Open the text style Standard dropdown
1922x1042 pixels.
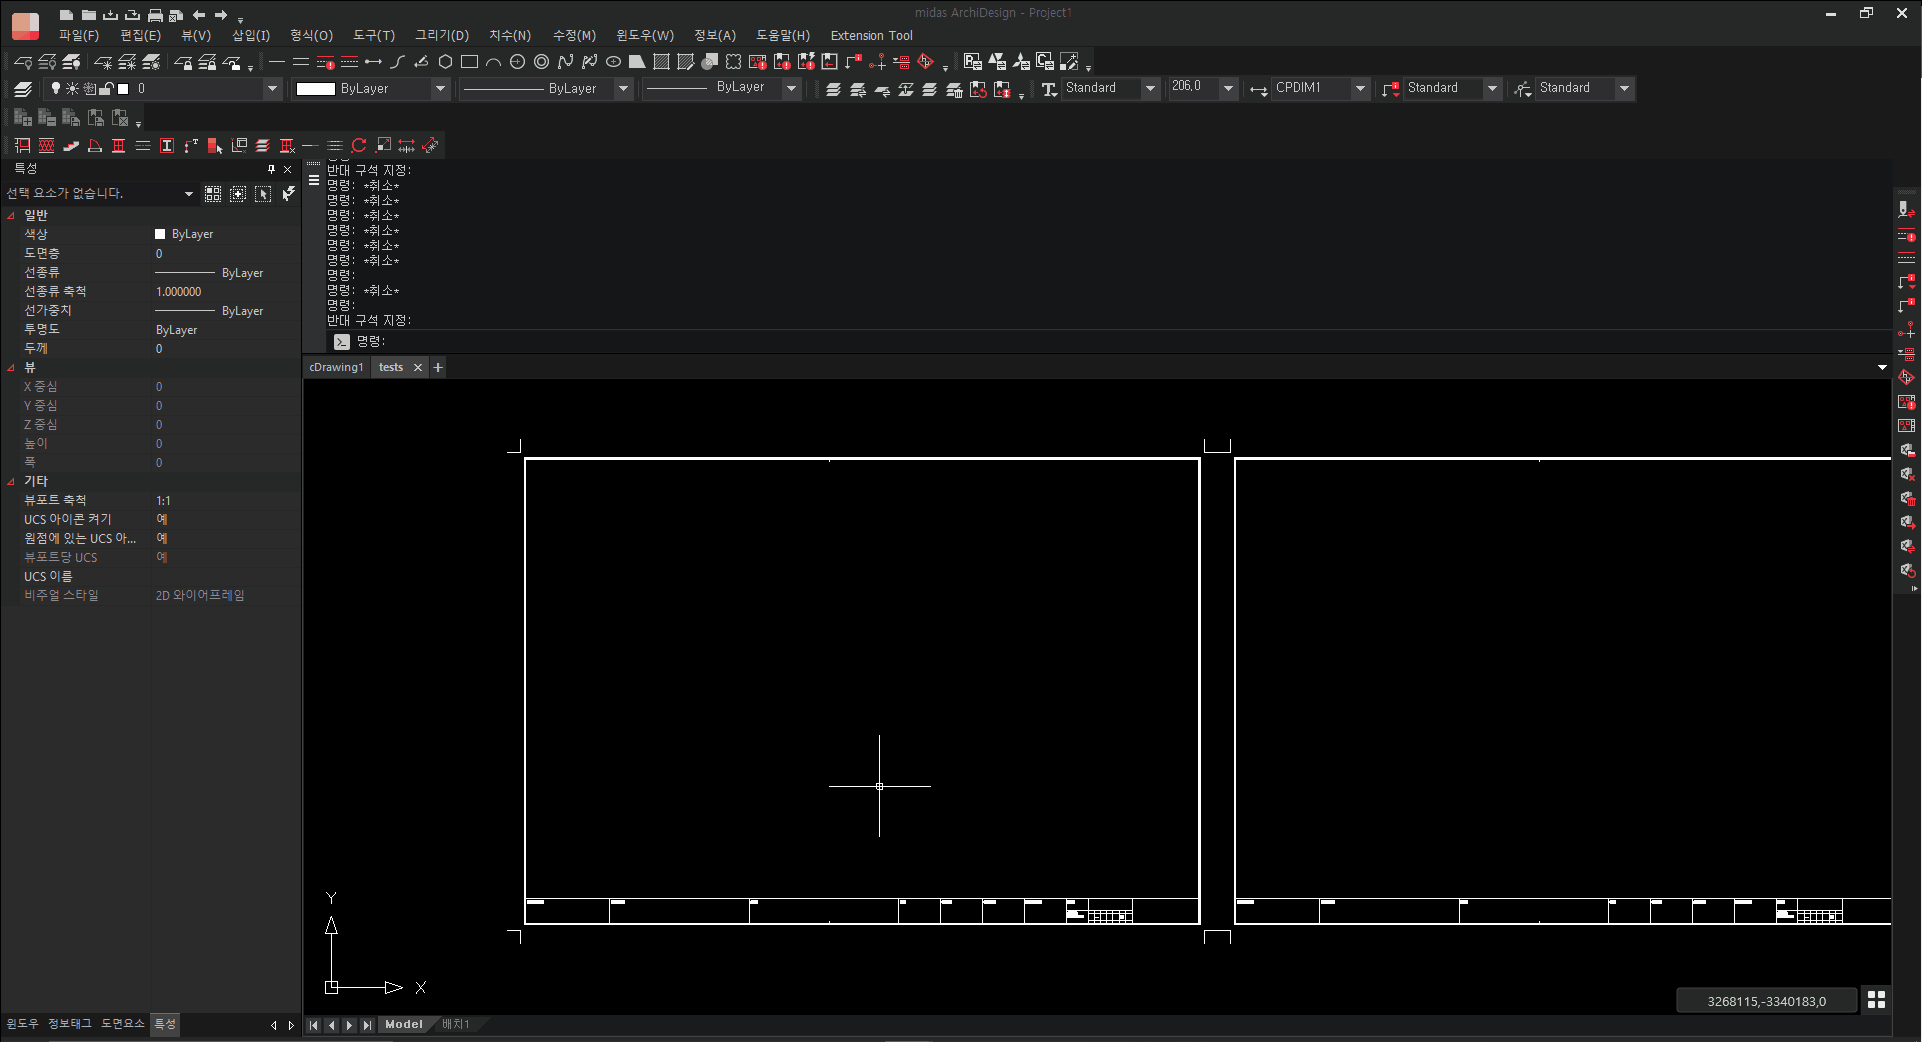point(1150,89)
